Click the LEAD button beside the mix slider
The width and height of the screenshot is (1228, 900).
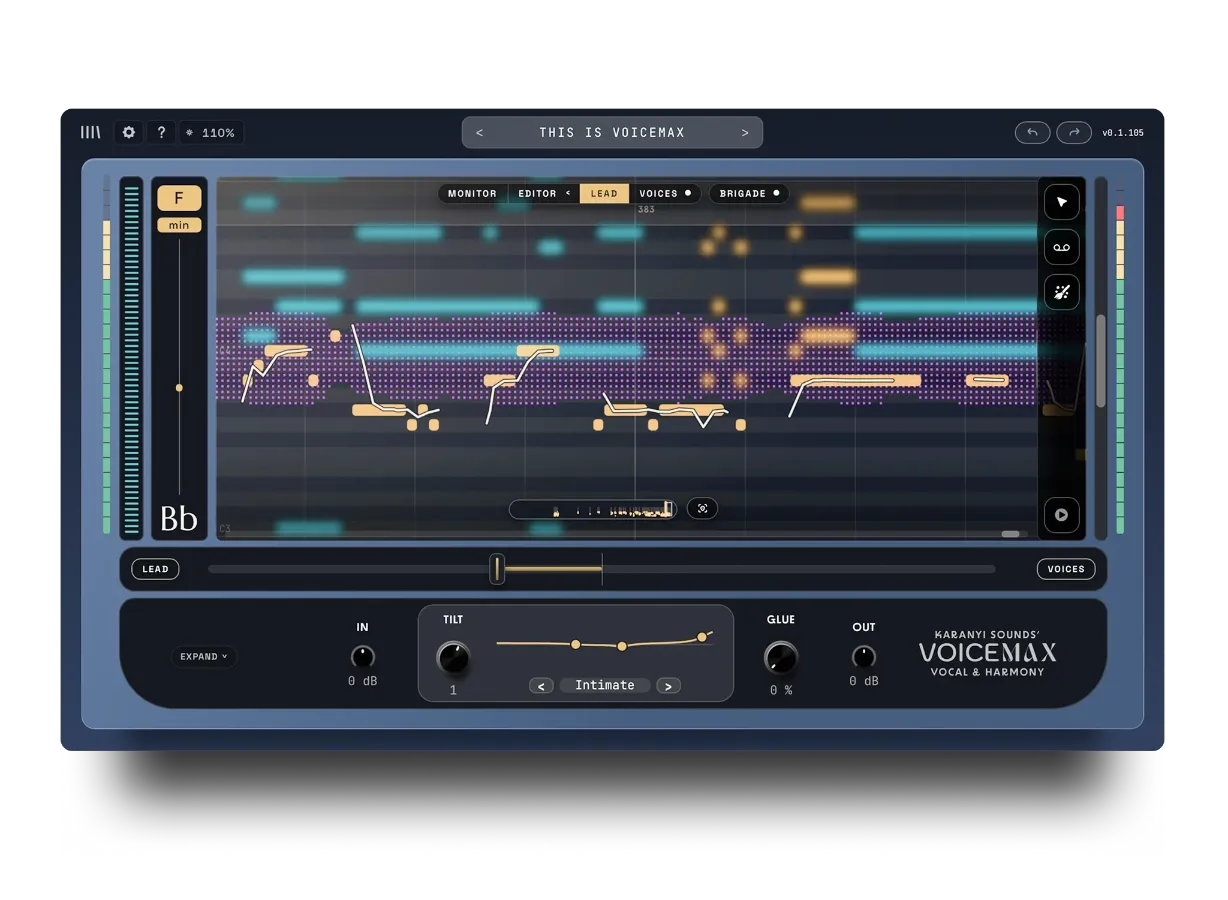click(155, 569)
